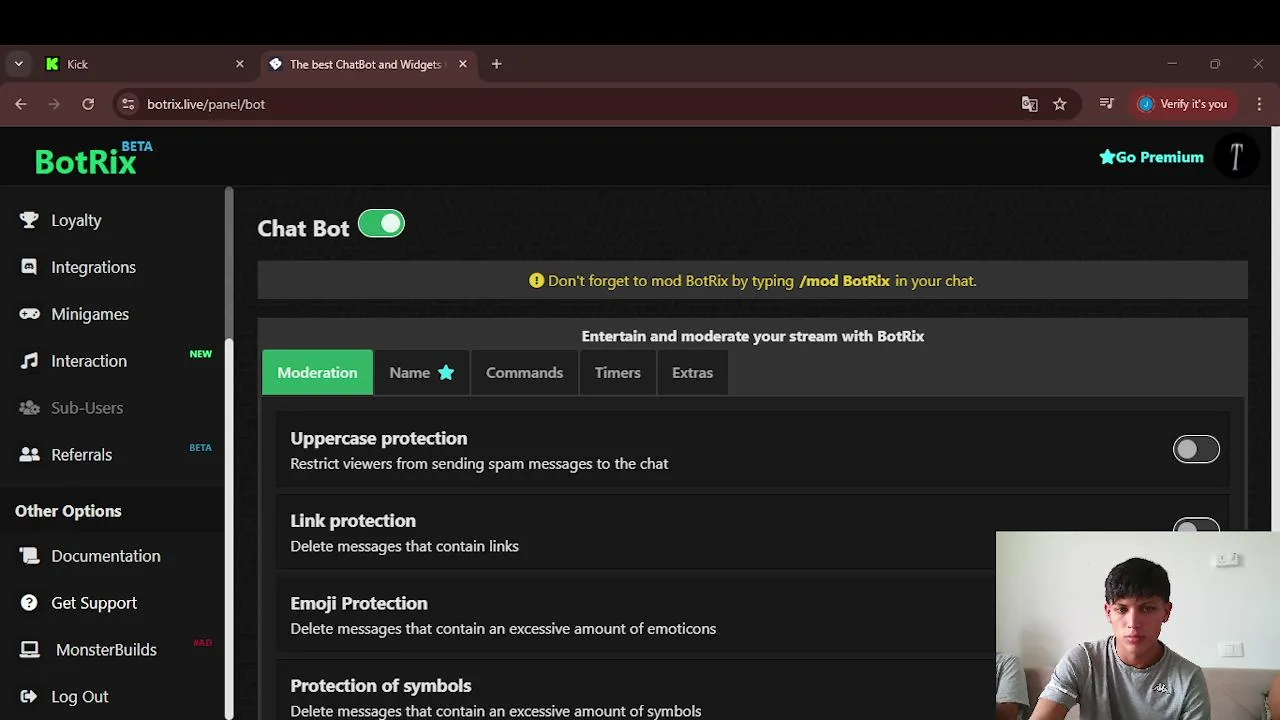Screen dimensions: 1280x720
Task: Click the Kick tab favicon
Action: (52, 64)
